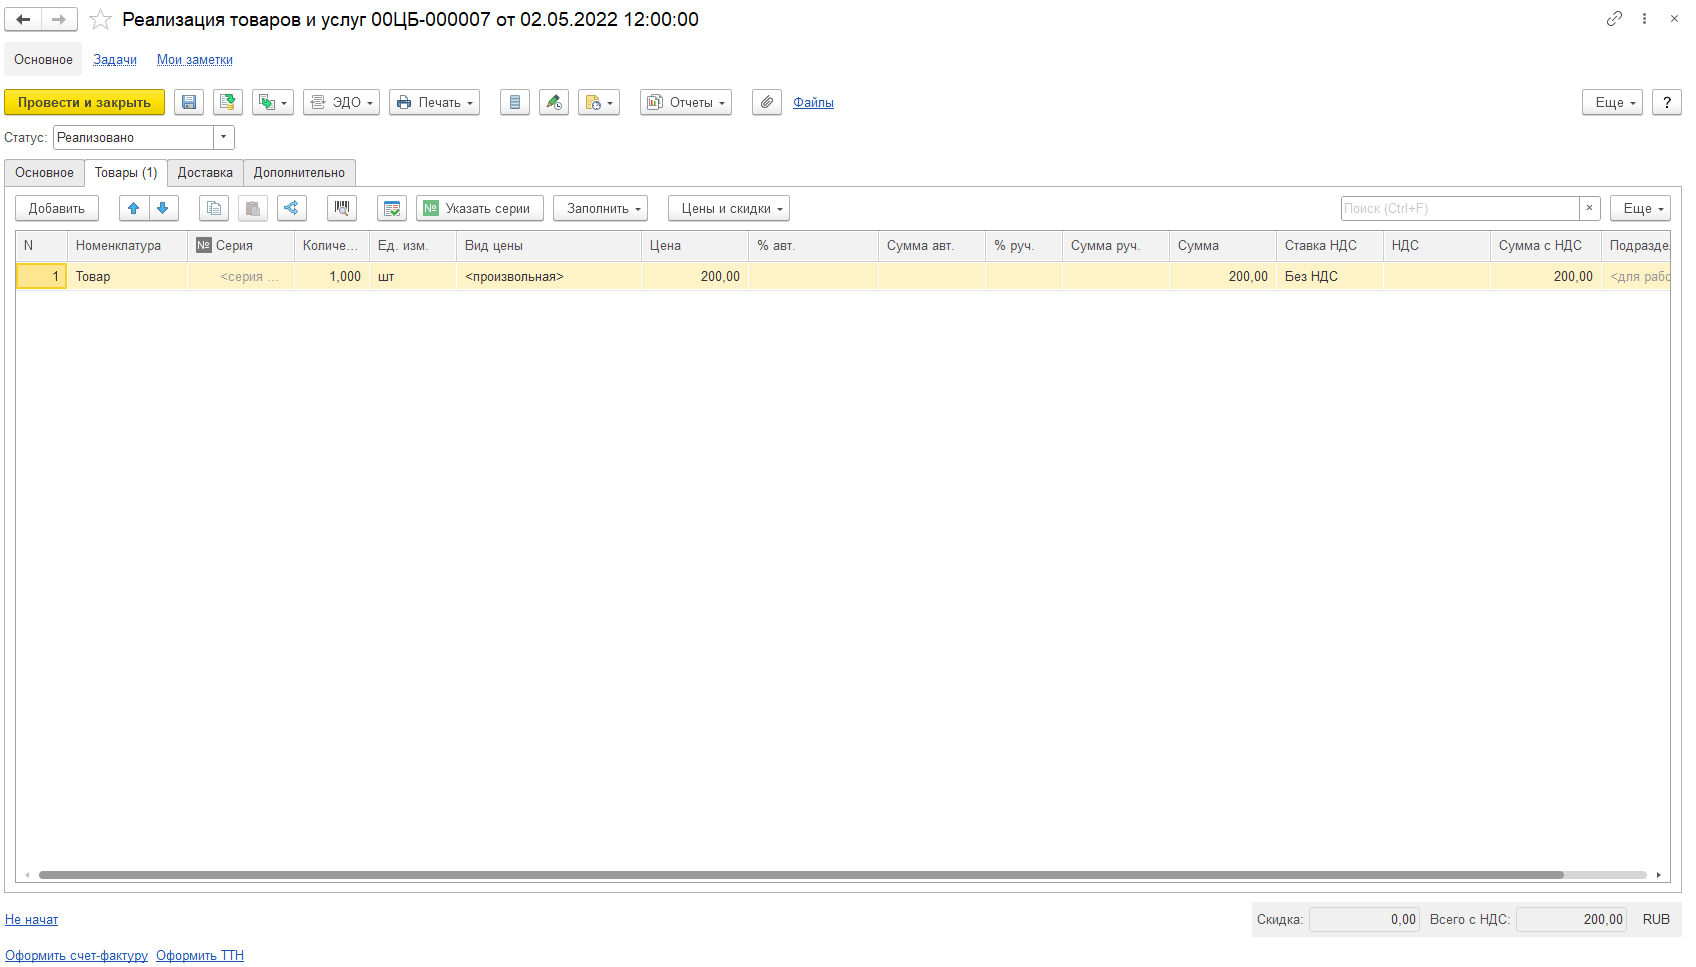1696x967 pixels.
Task: Click the Ставка НДС column header
Action: pos(1330,246)
